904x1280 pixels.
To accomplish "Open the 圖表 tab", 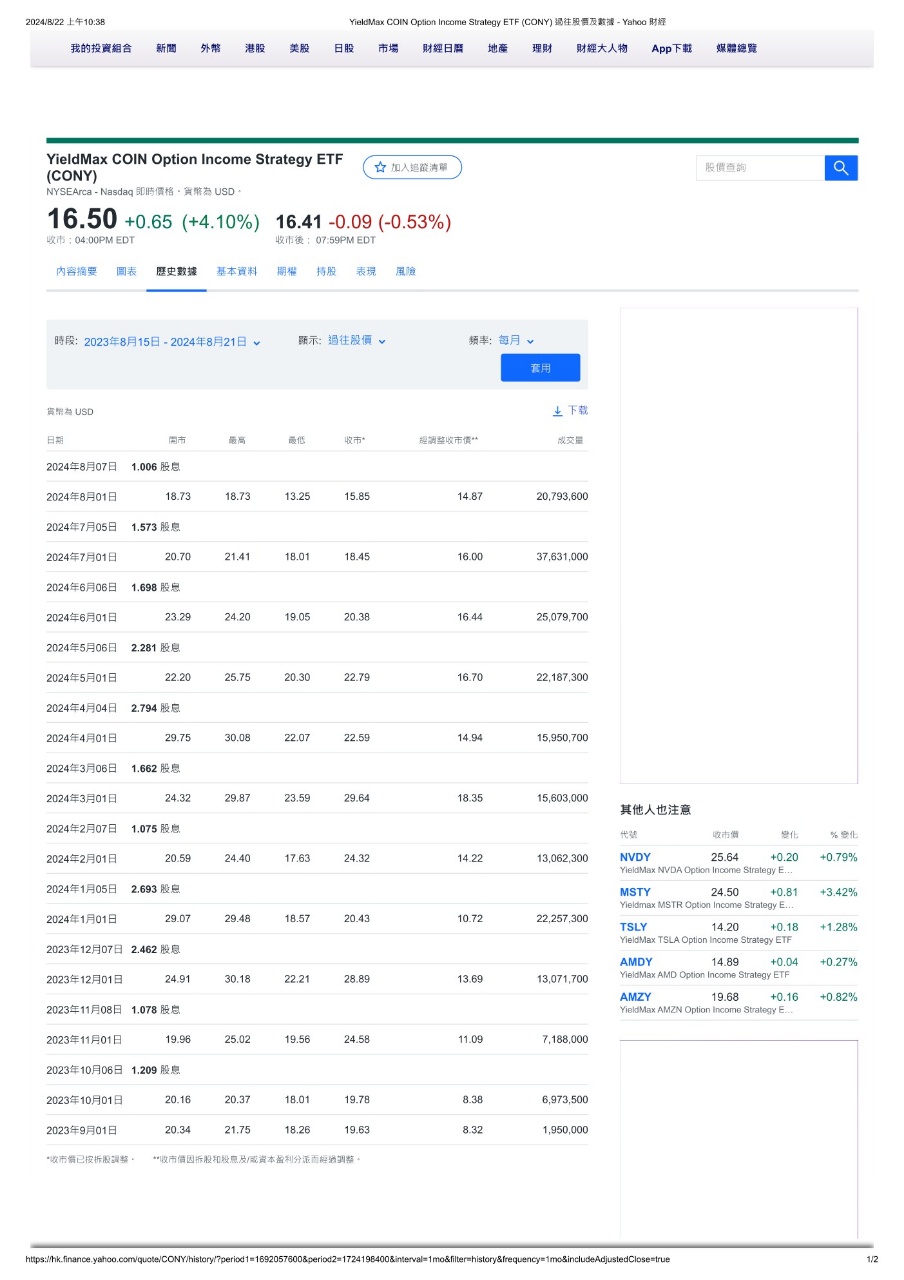I will 126,272.
